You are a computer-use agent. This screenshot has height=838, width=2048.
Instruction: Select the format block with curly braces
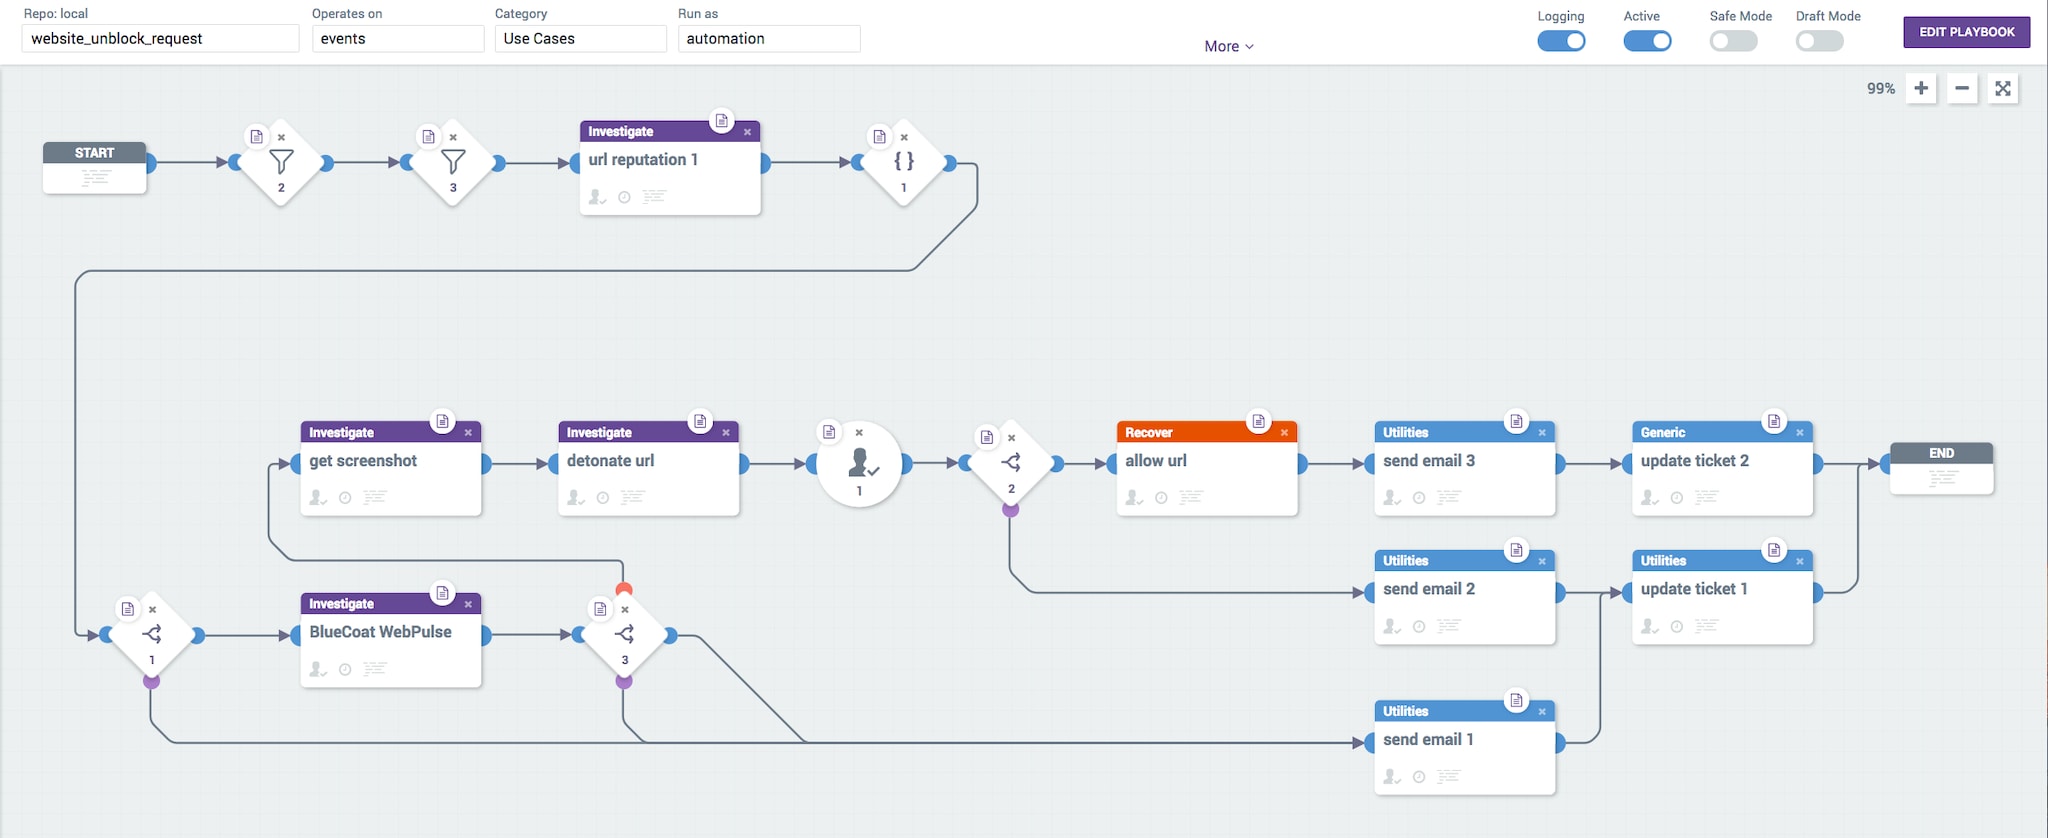[904, 163]
